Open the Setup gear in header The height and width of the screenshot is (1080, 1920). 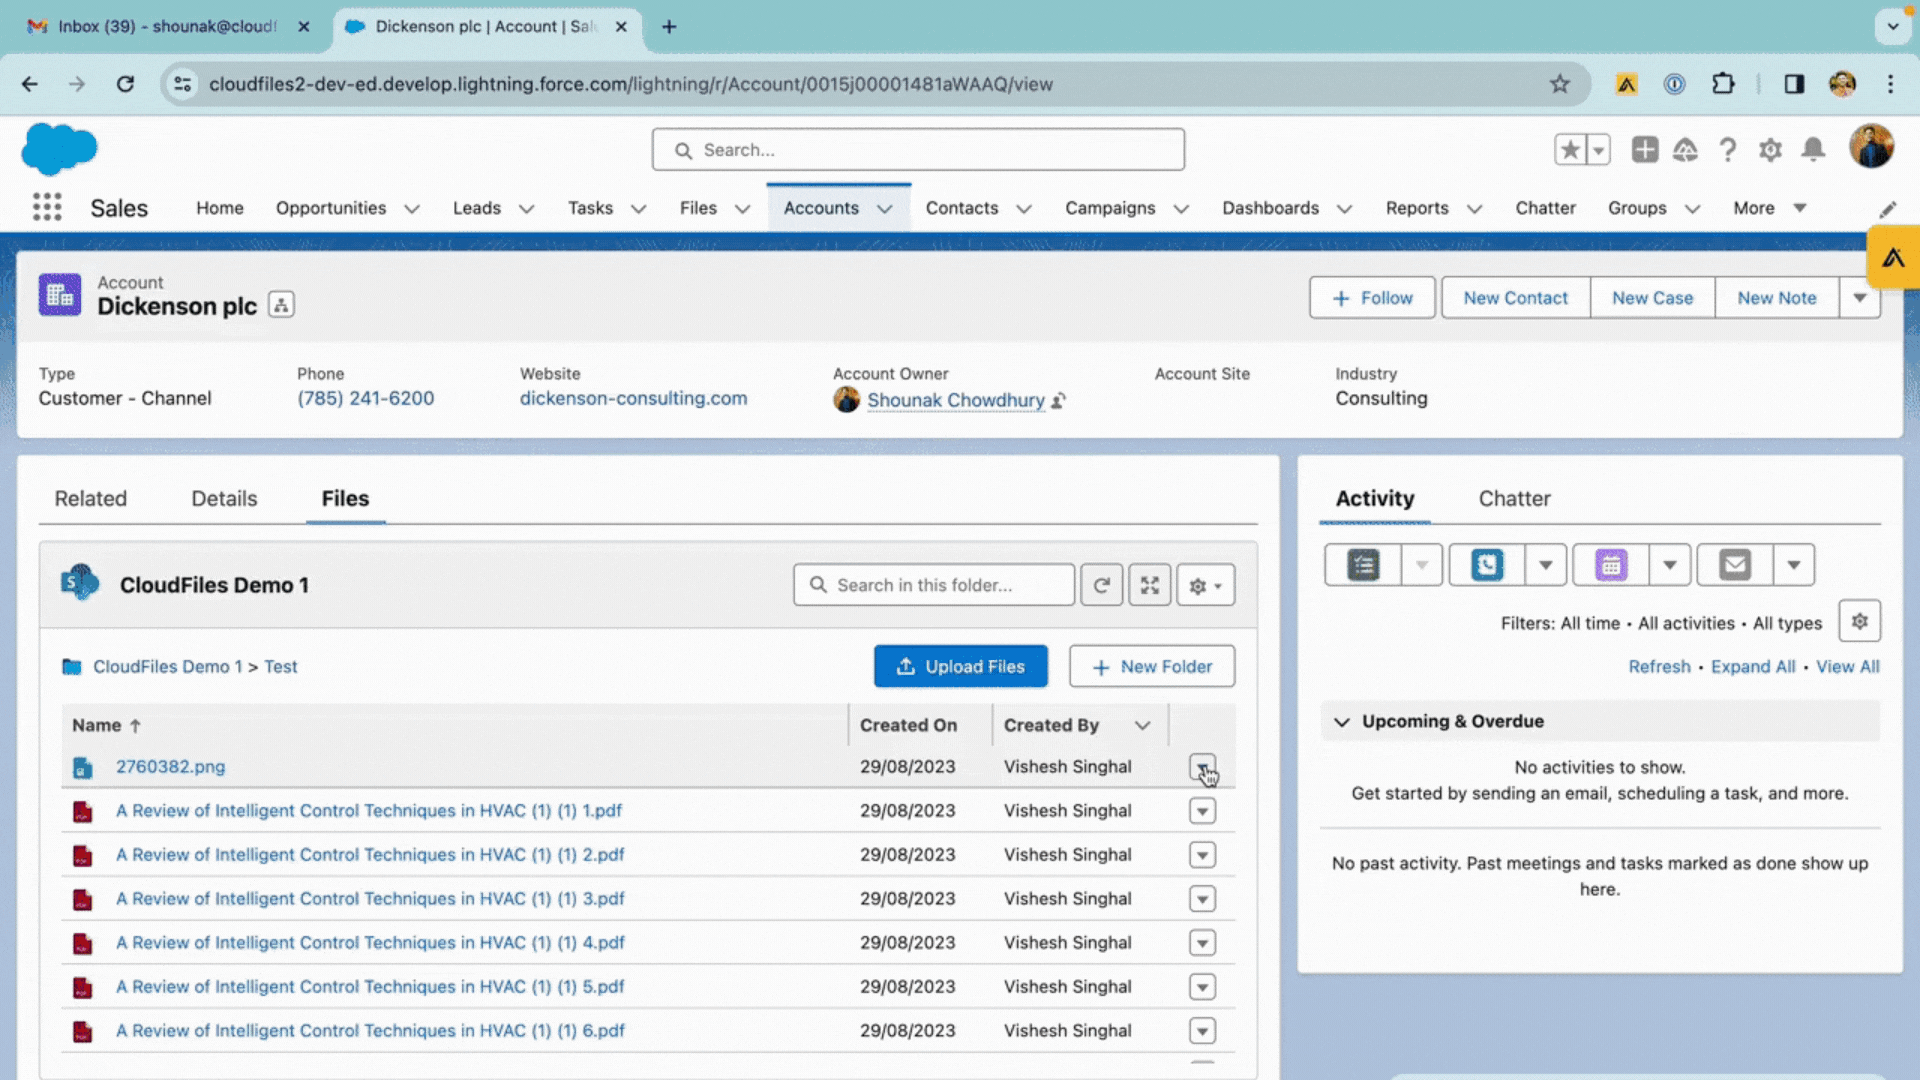click(x=1770, y=150)
